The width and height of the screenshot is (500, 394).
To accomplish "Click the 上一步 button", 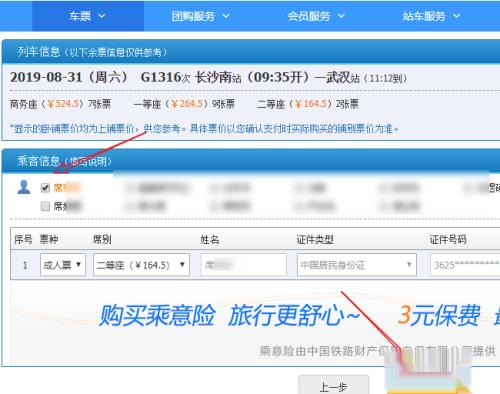I will coord(333,386).
